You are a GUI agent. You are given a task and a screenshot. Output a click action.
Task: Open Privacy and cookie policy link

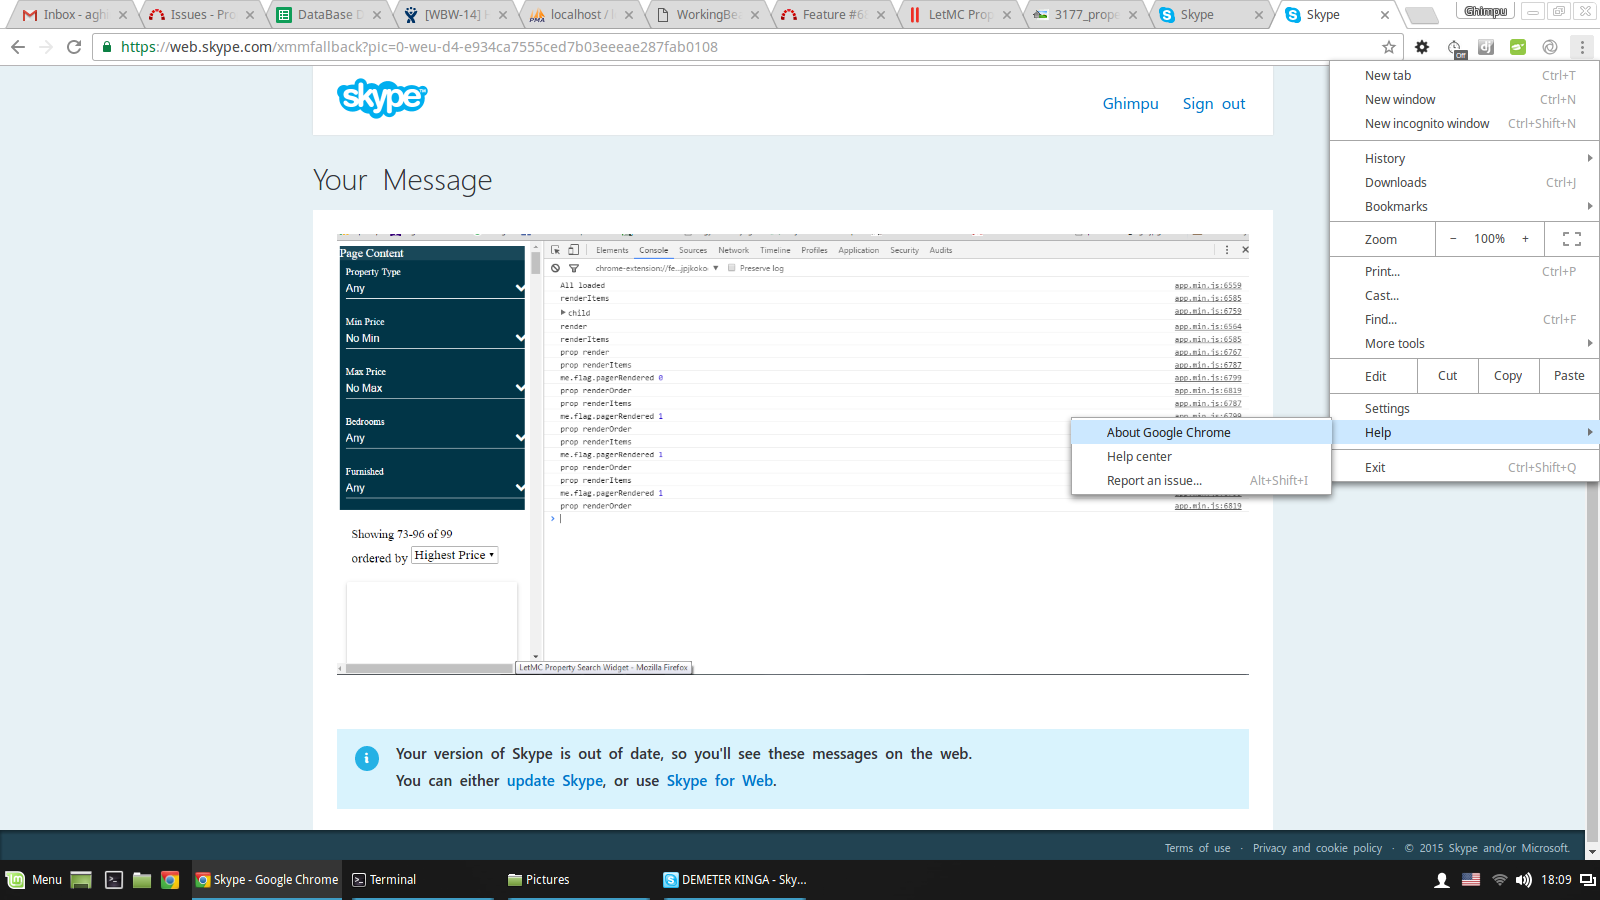tap(1317, 848)
